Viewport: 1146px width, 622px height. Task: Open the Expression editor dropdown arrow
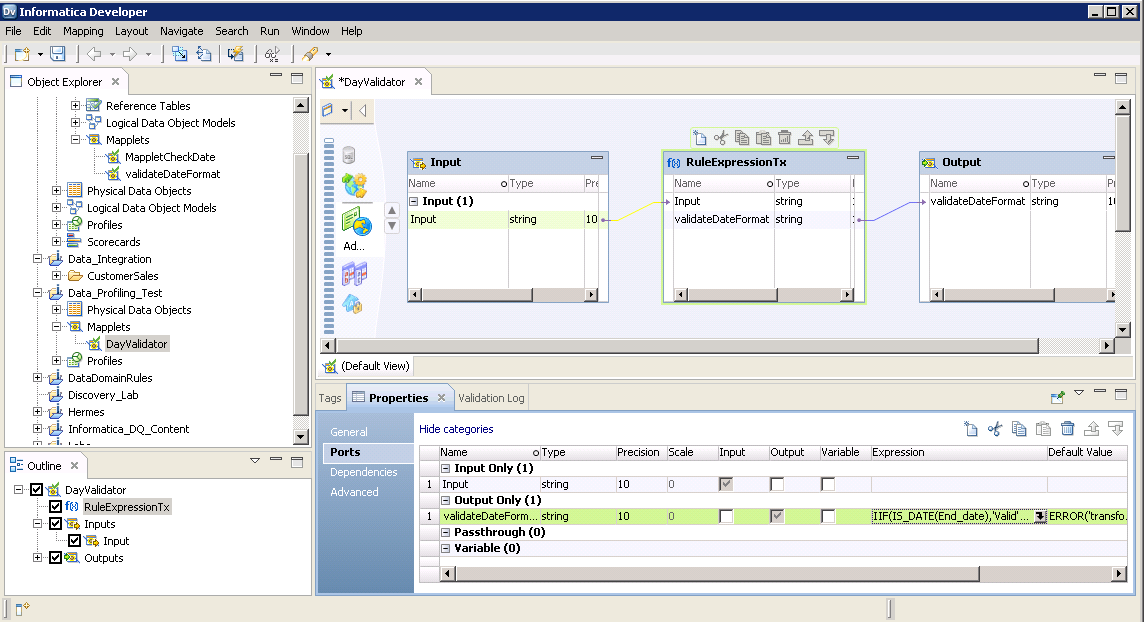[1040, 516]
